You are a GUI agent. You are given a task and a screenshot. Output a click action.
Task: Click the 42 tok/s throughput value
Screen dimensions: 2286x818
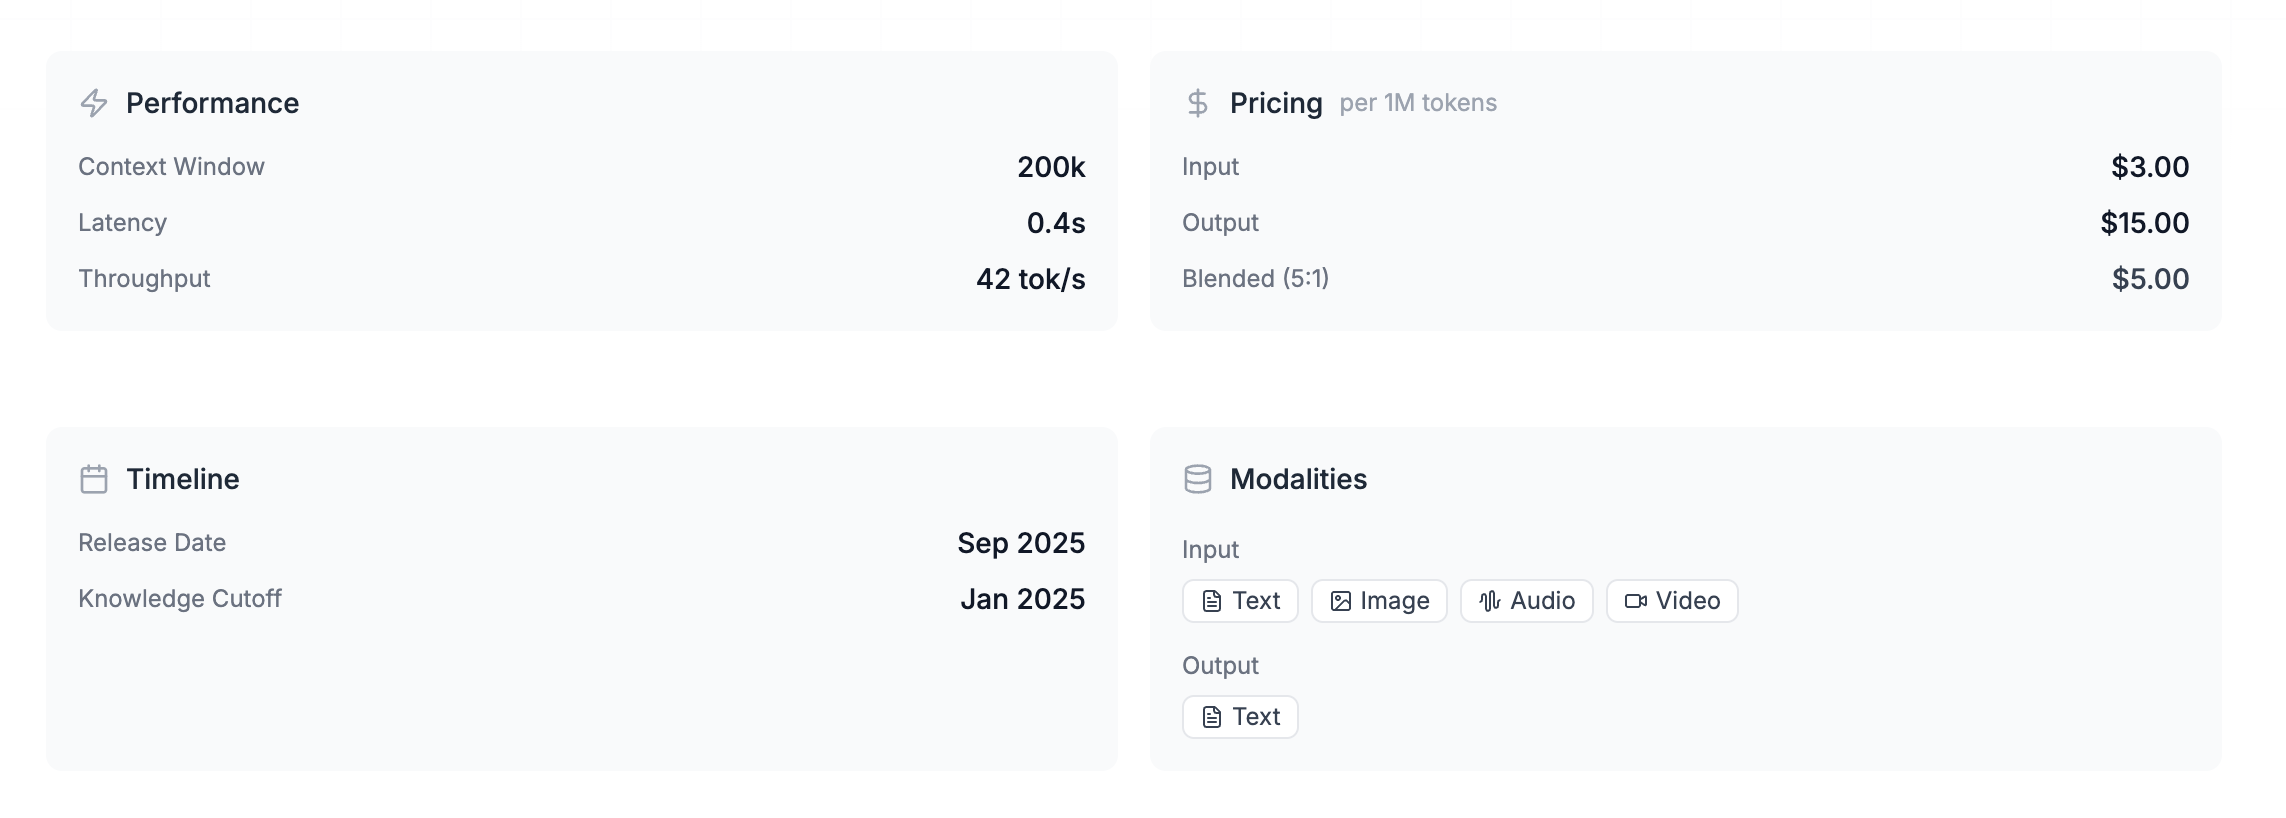coord(1031,279)
